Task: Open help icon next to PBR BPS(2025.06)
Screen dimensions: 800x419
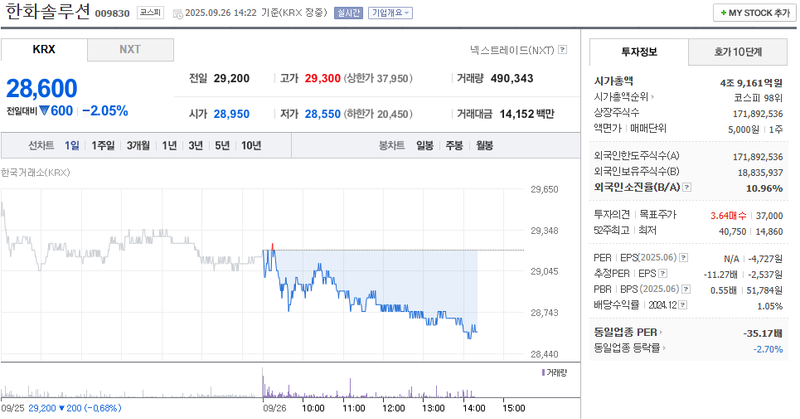Action: pyautogui.click(x=686, y=289)
